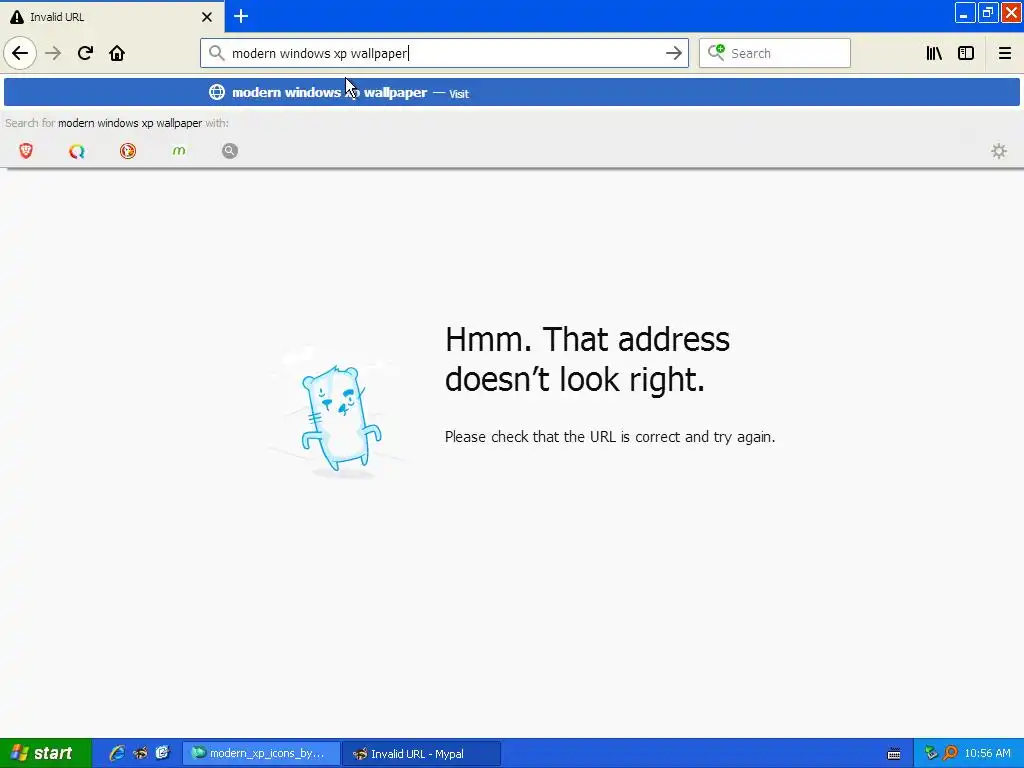The image size is (1024, 768).
Task: Click the magnifier icon in the address bar
Action: [x=216, y=53]
